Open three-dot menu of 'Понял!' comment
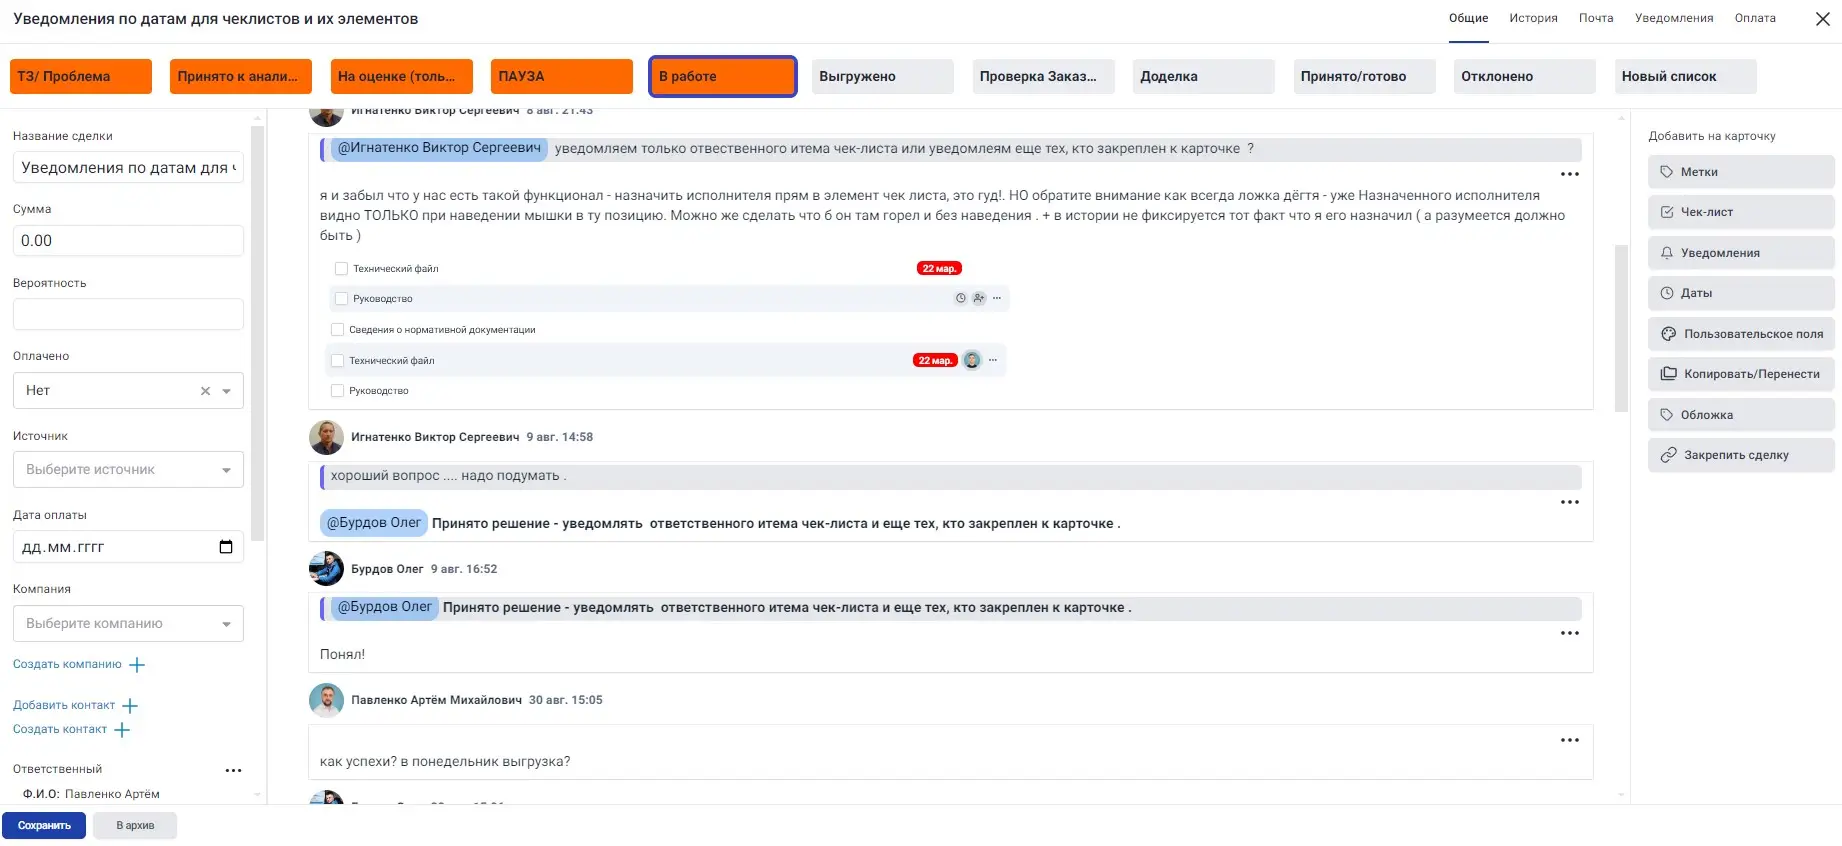 pos(1569,633)
